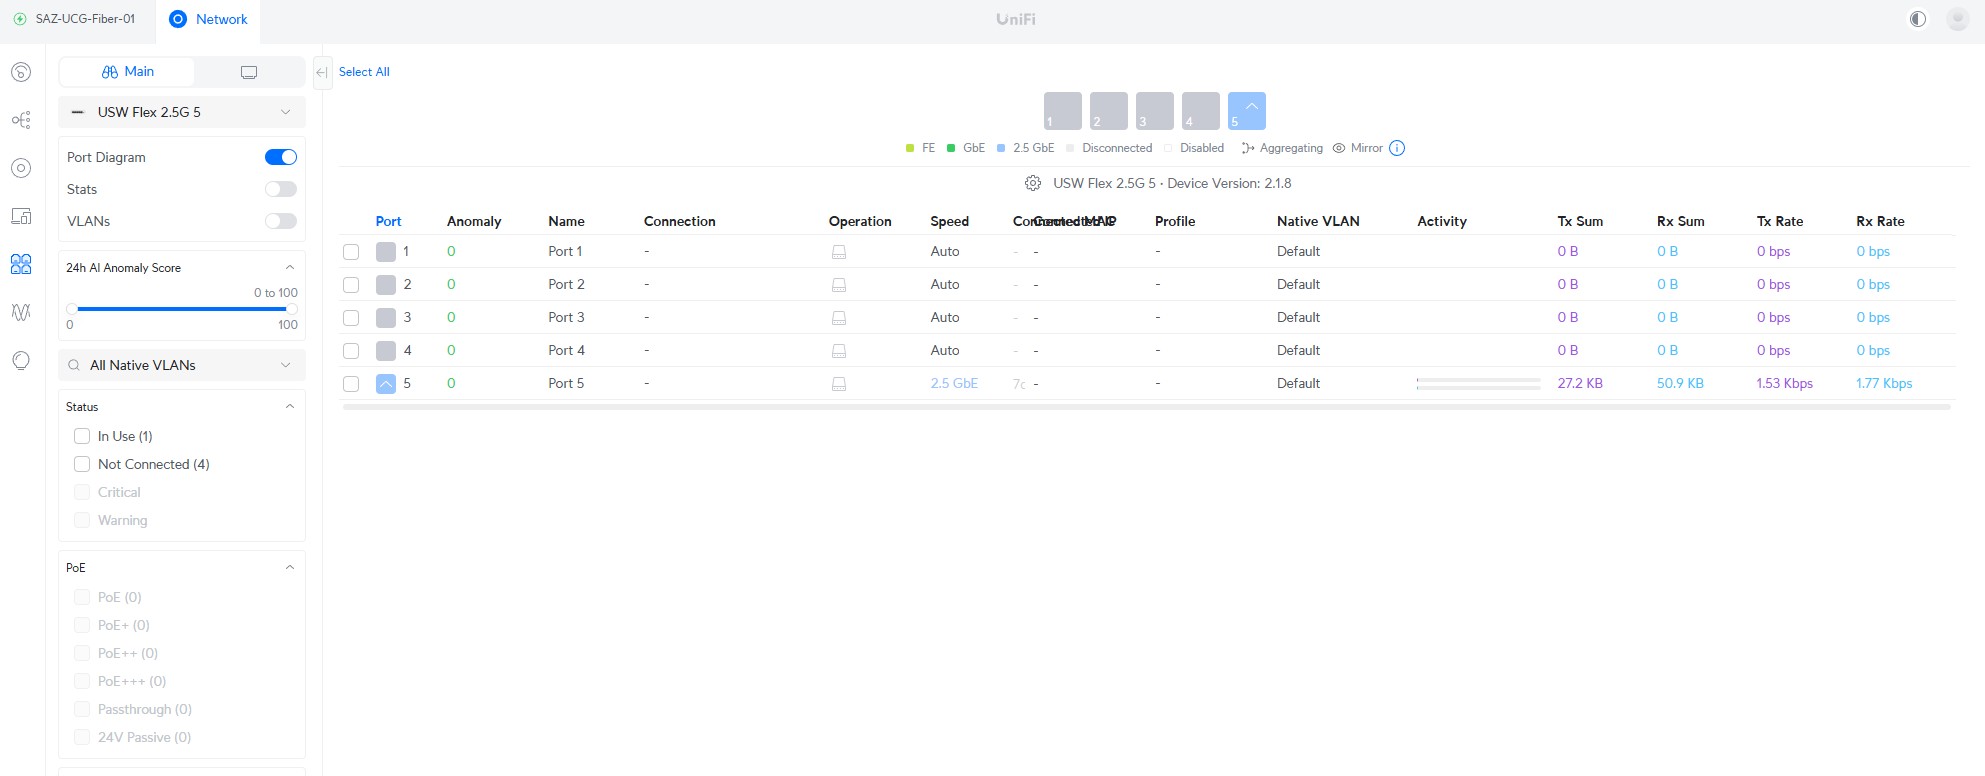Click the AI Anomaly Score slider track
The width and height of the screenshot is (1985, 776).
[182, 309]
